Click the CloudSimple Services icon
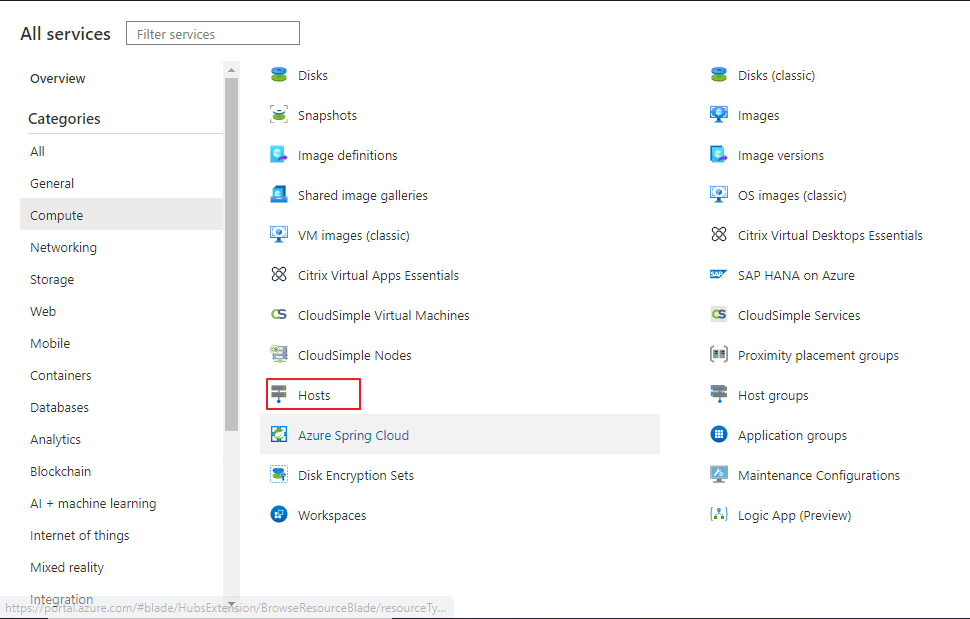Viewport: 970px width, 619px height. tap(719, 315)
